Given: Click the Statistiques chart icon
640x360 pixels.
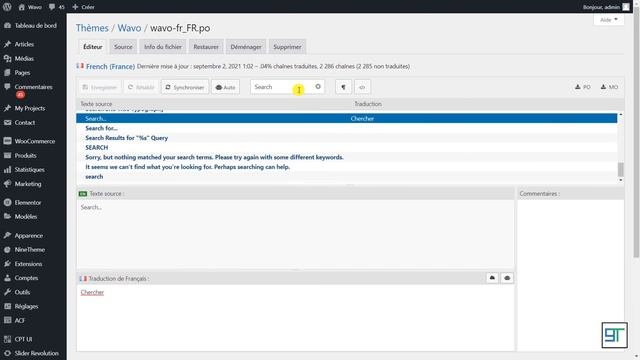Looking at the screenshot, I should coord(7,169).
